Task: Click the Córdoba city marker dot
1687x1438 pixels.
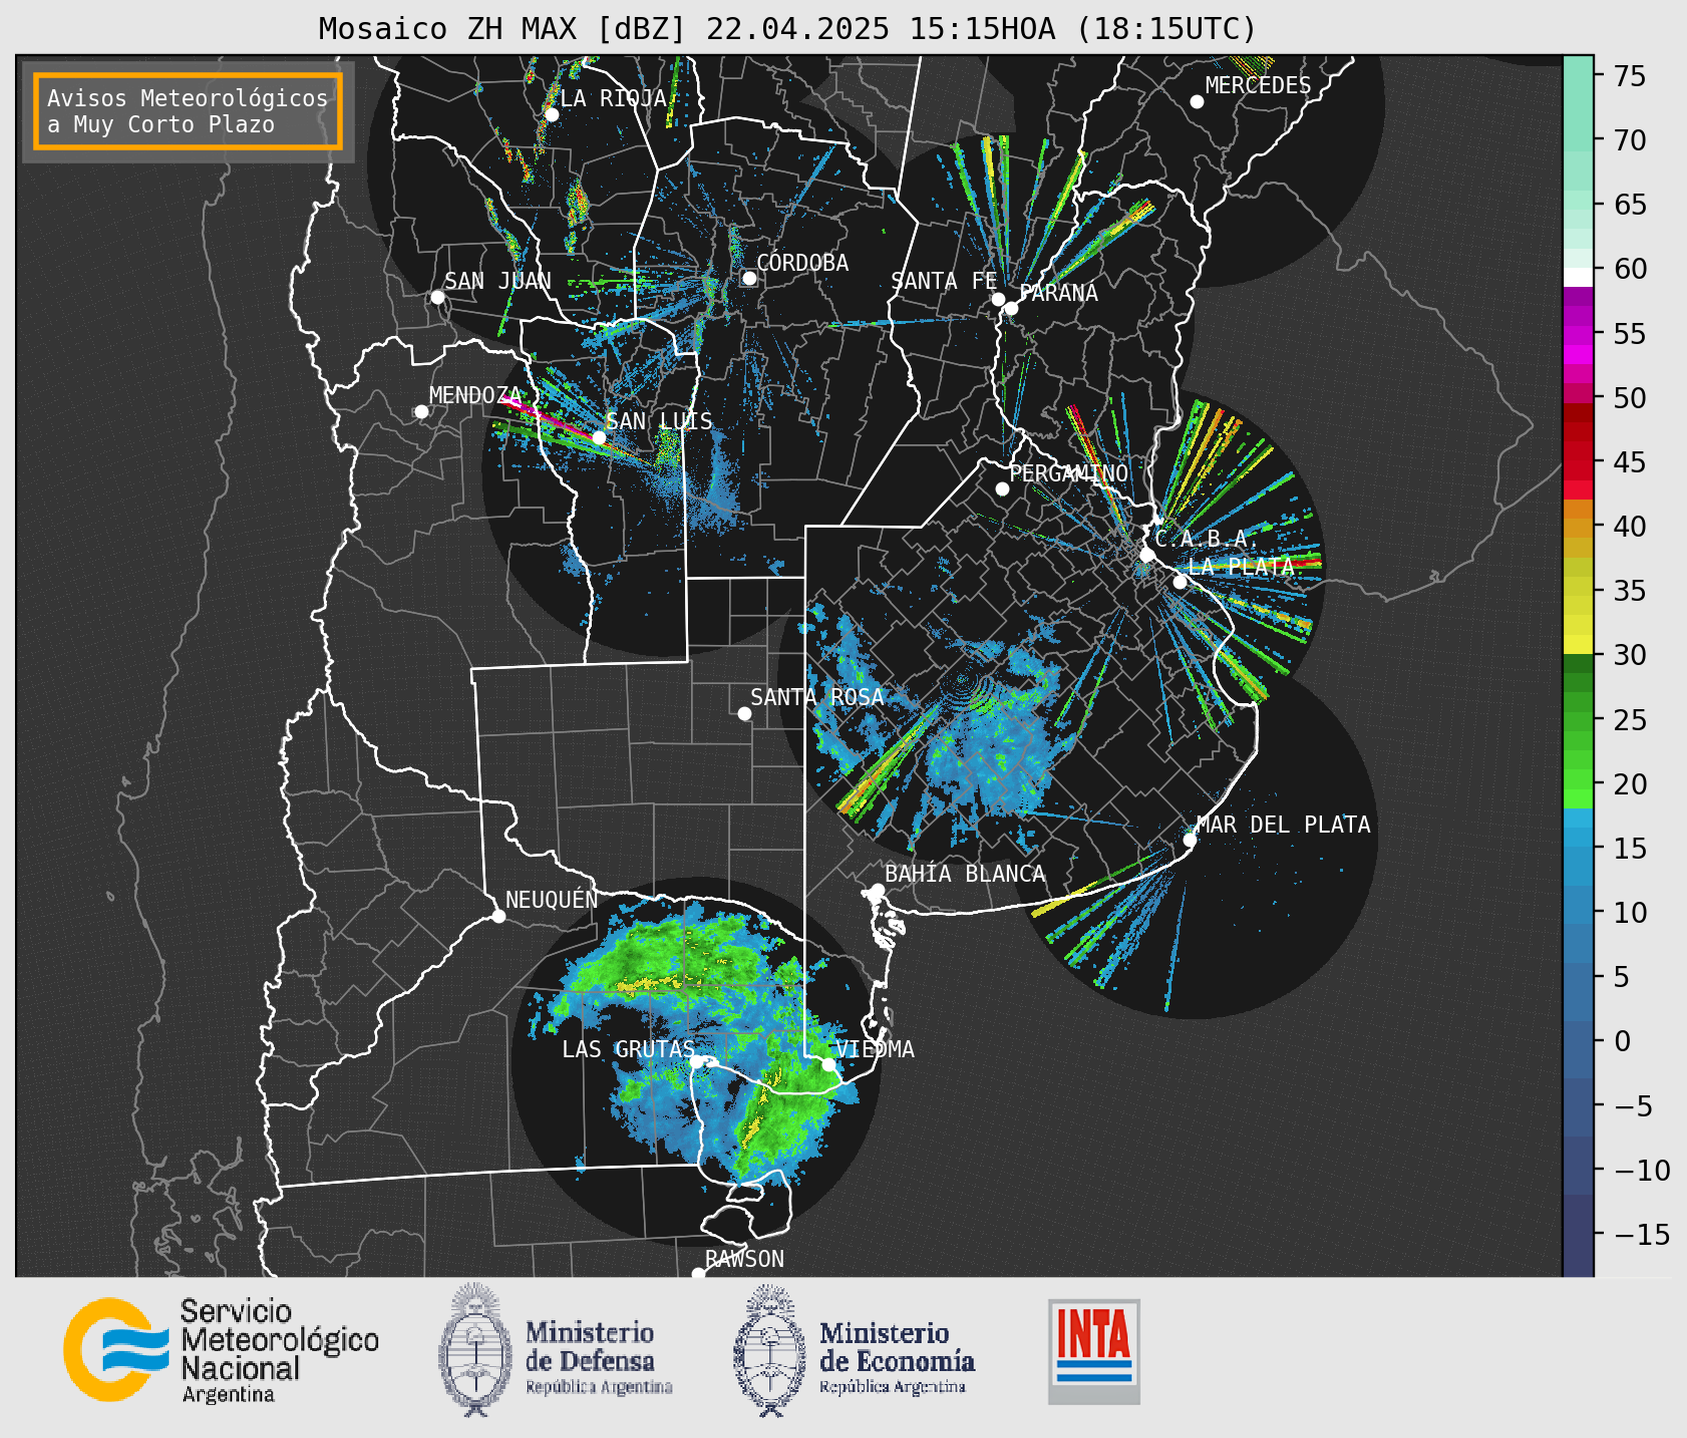Action: coord(749,278)
